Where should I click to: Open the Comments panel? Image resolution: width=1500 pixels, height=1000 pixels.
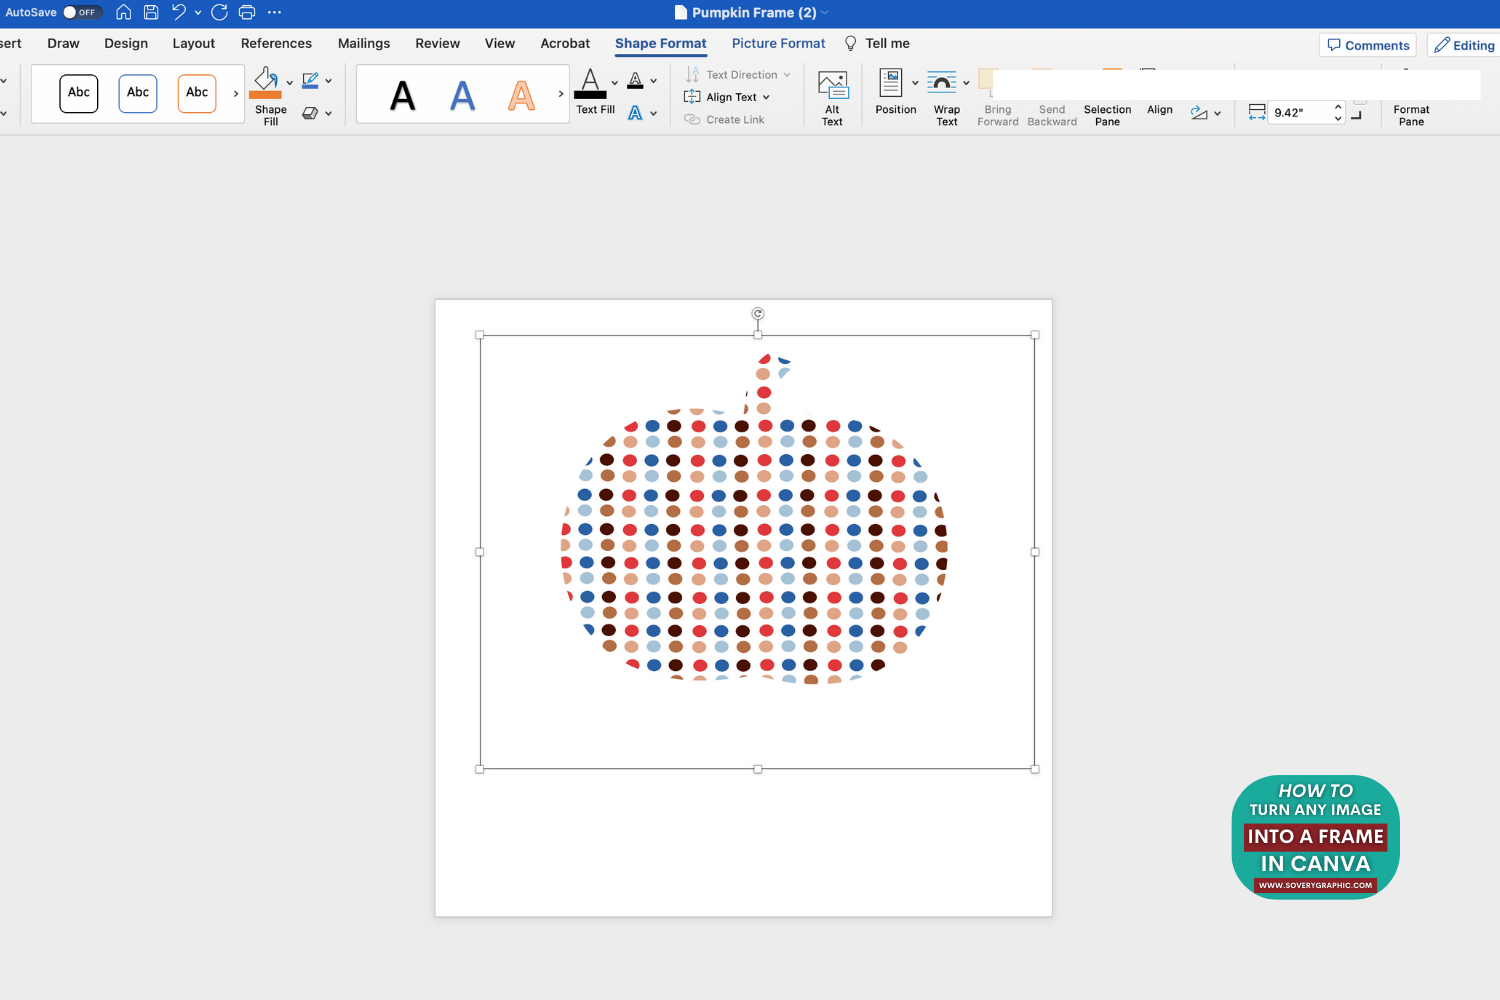(1367, 45)
